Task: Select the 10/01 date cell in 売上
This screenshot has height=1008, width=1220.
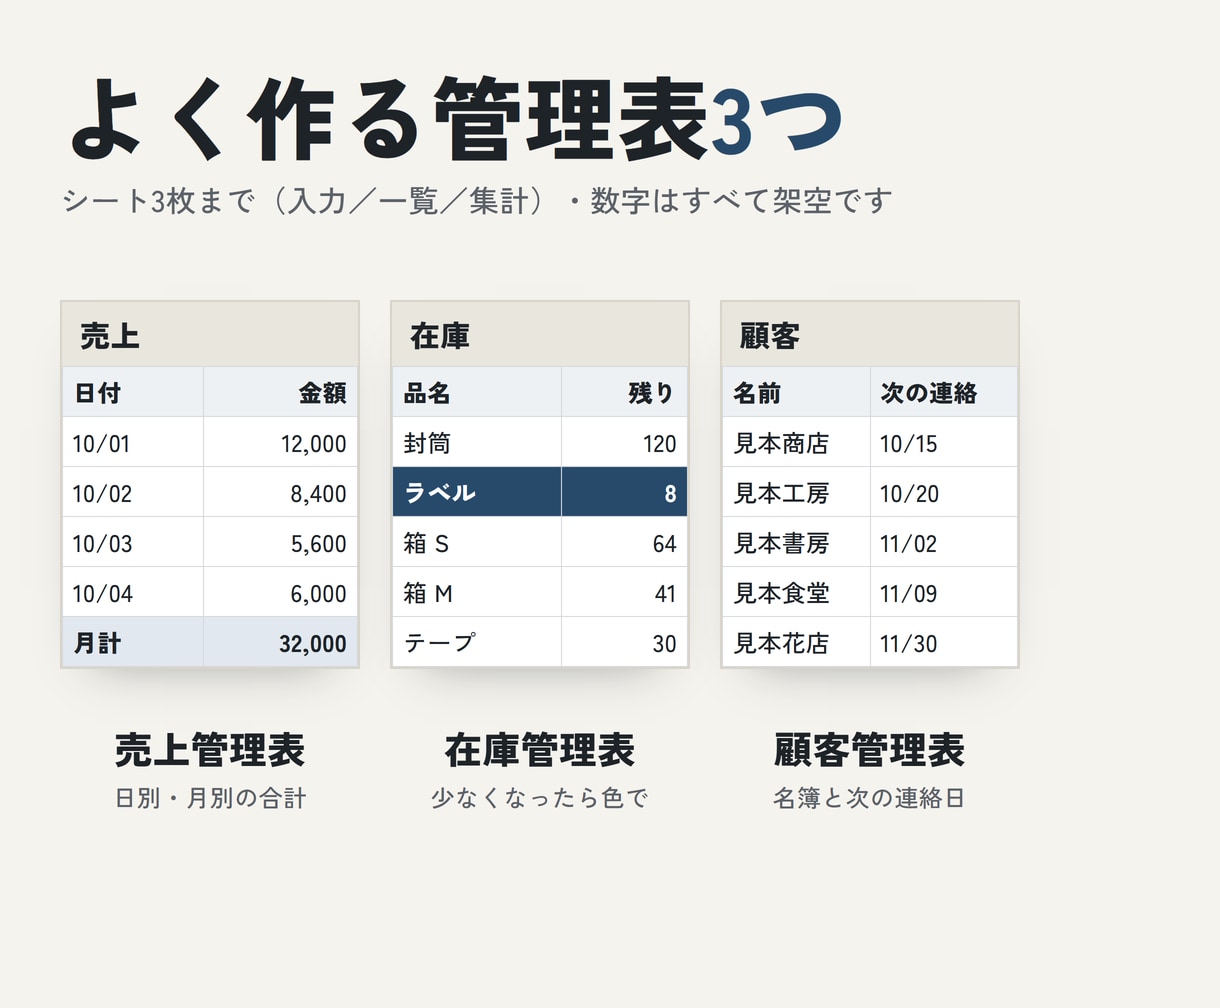Action: click(x=133, y=442)
